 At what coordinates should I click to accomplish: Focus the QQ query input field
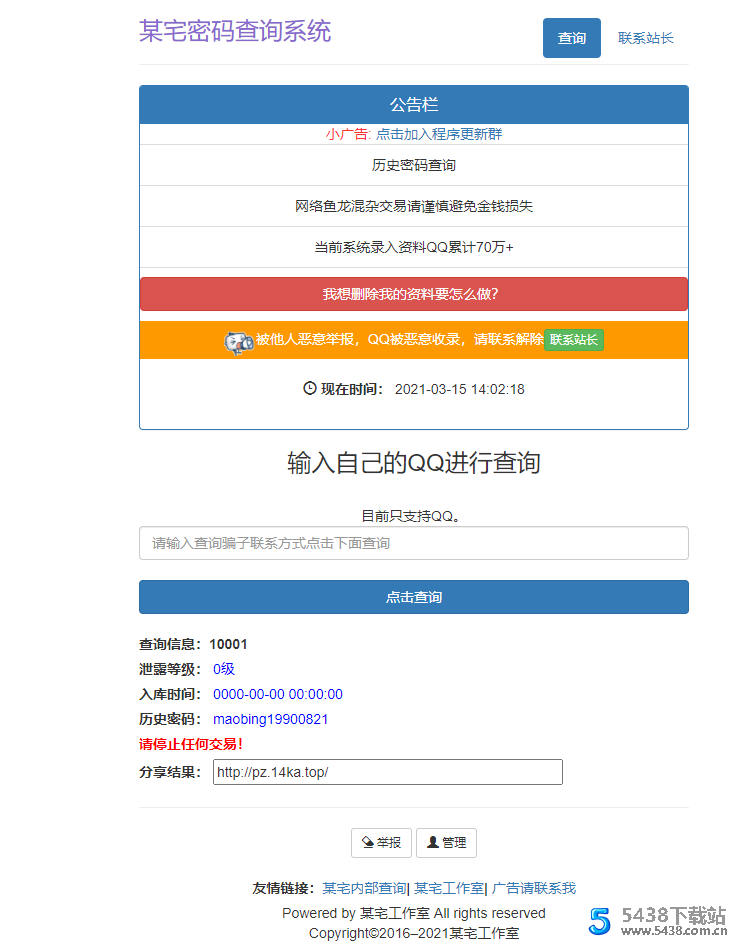pos(413,543)
